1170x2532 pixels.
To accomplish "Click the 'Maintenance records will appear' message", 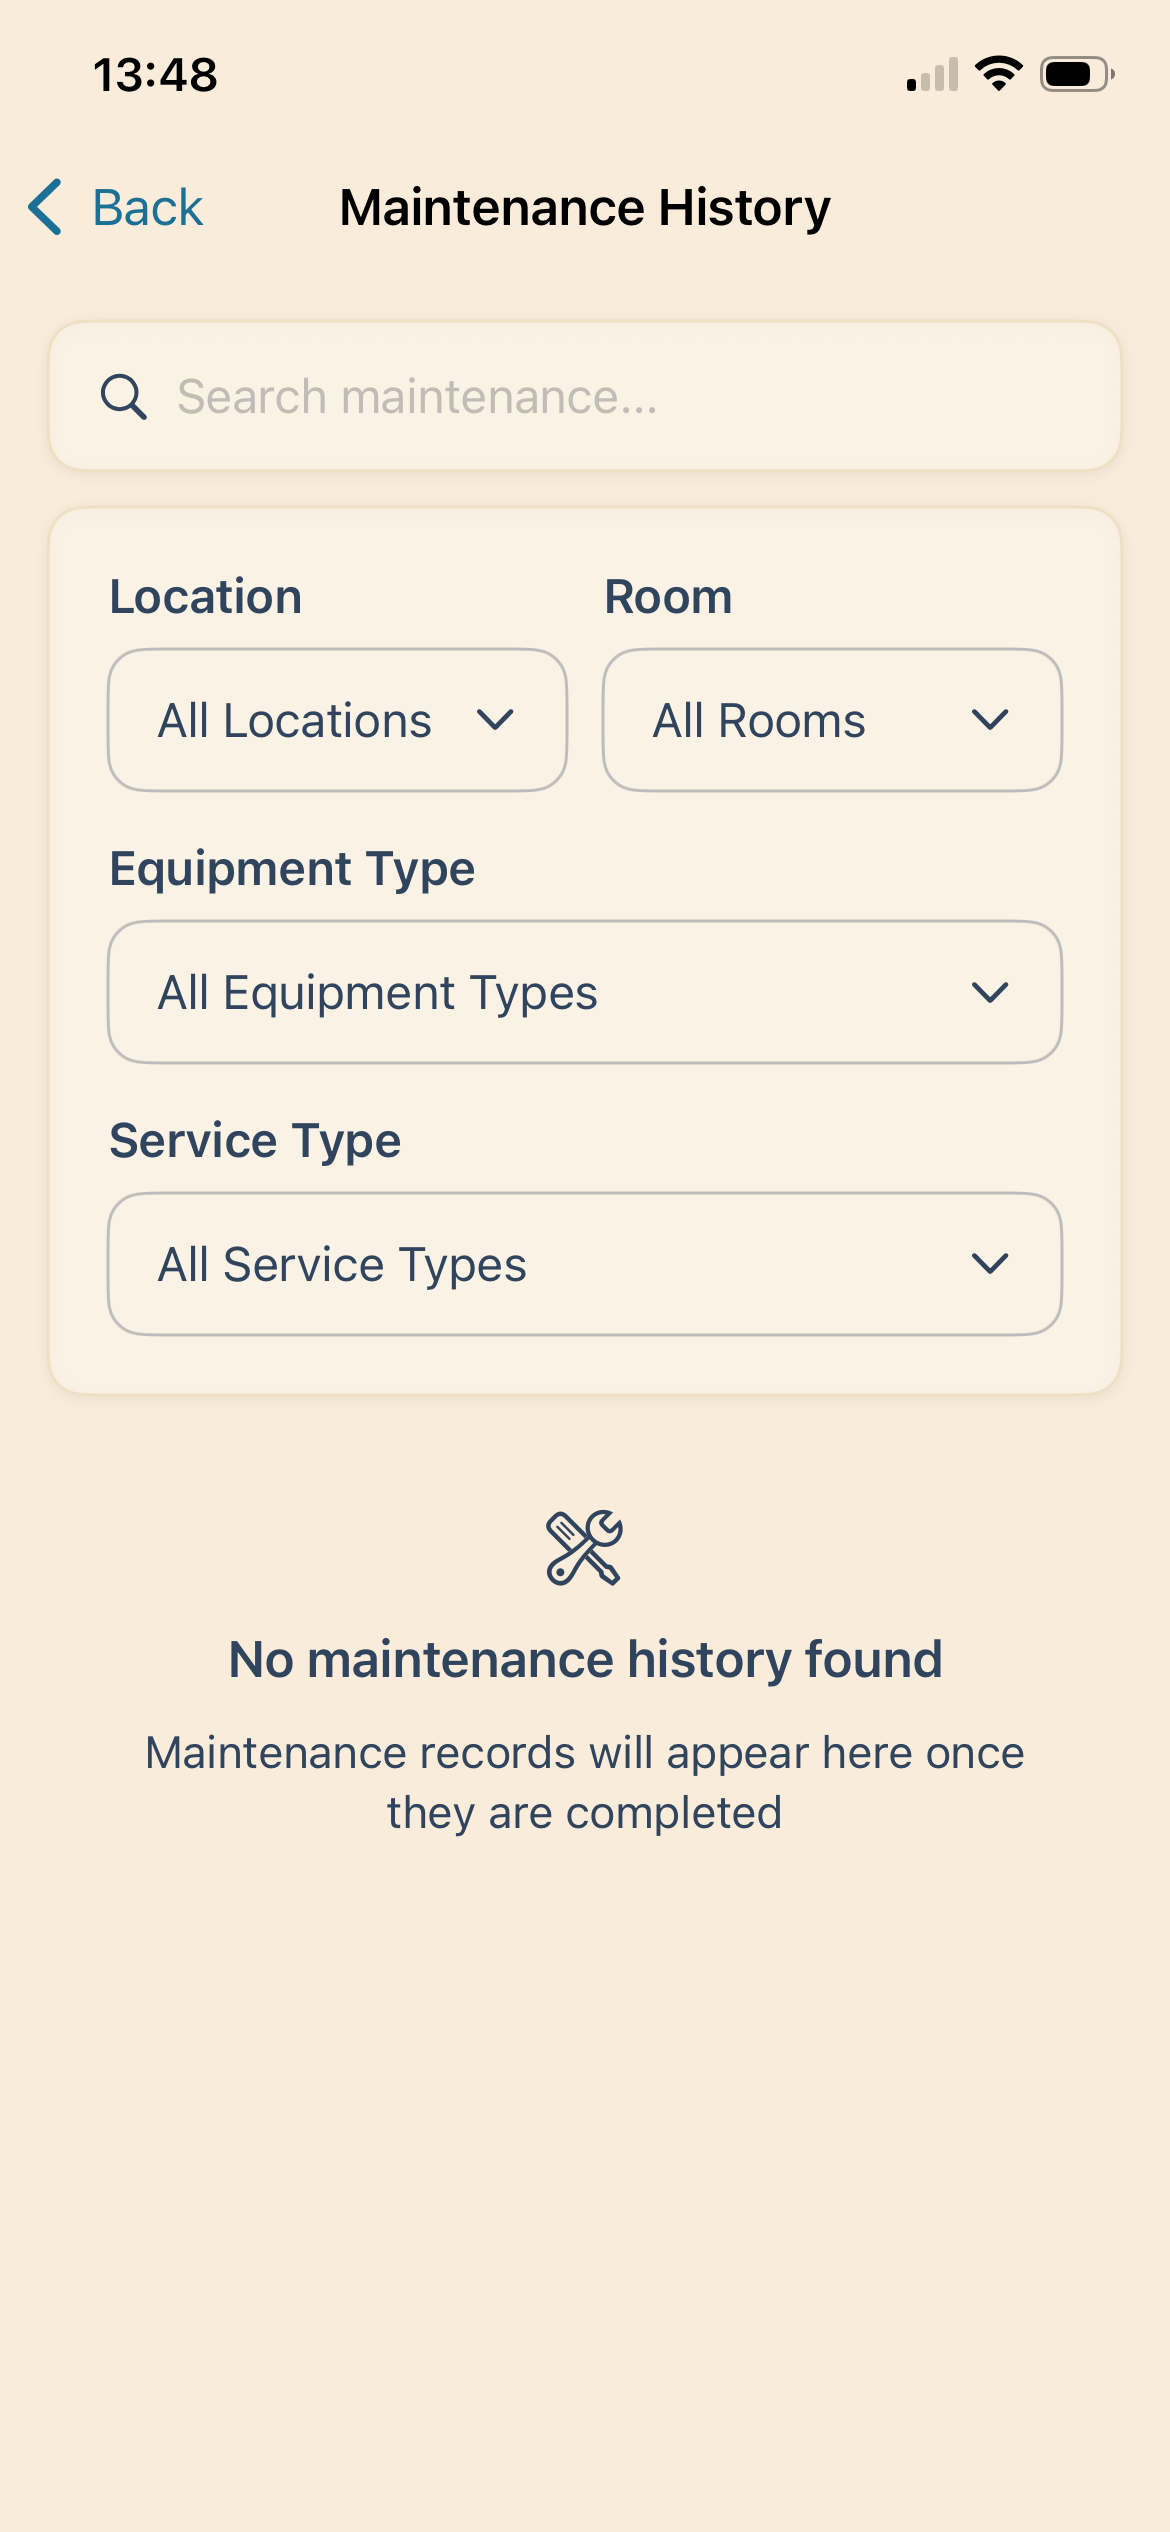I will (x=585, y=1782).
